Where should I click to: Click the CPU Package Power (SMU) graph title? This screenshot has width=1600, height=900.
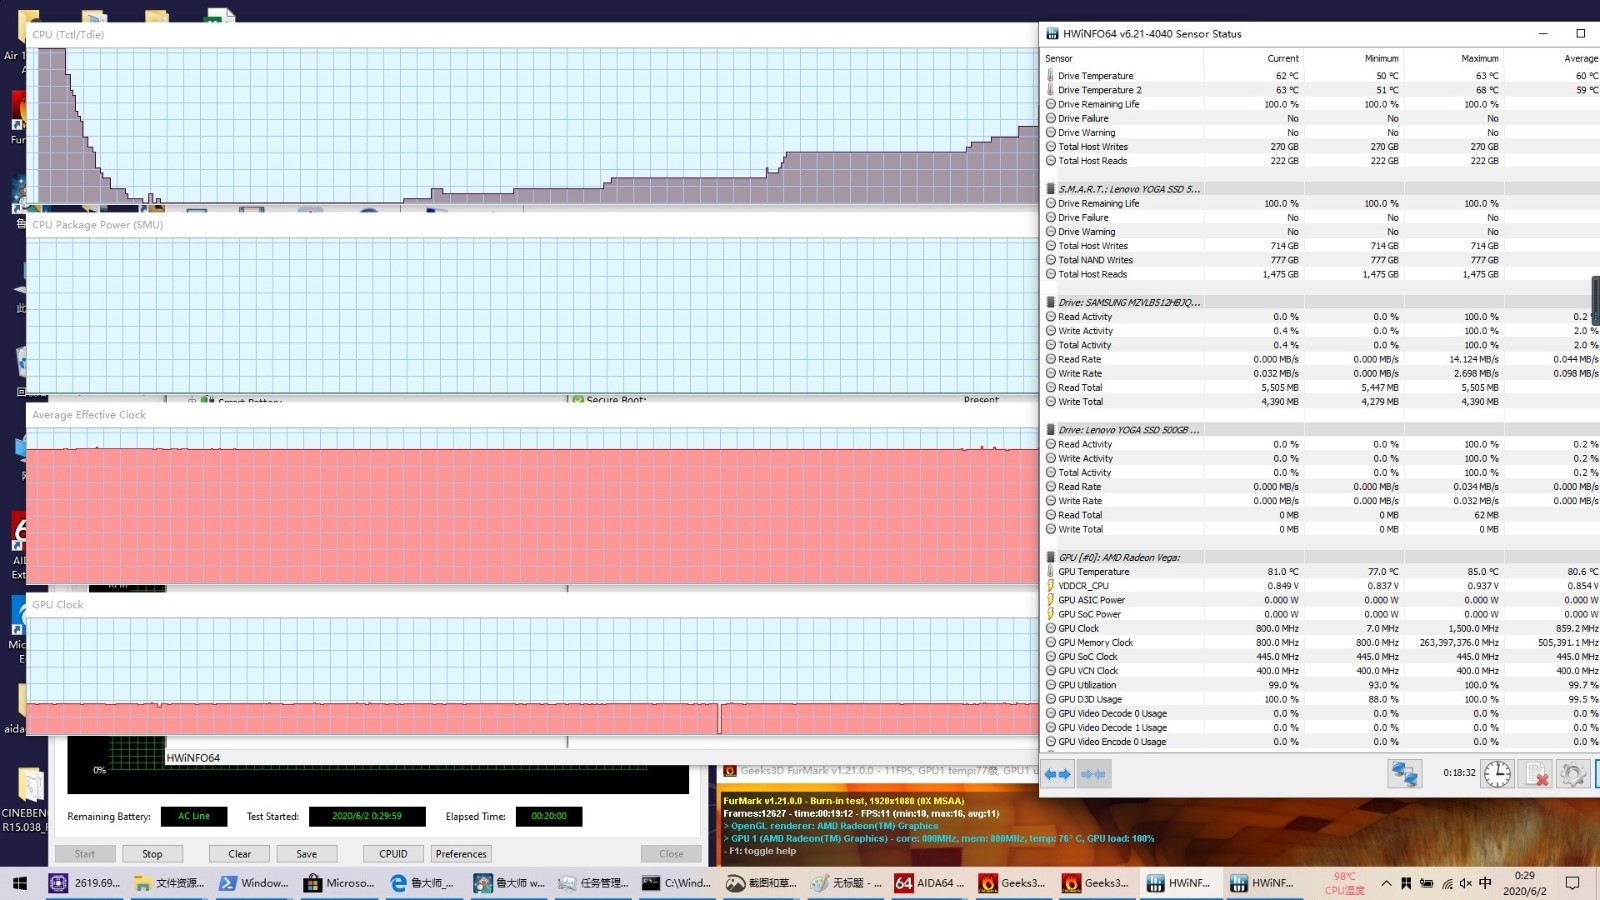tap(97, 225)
